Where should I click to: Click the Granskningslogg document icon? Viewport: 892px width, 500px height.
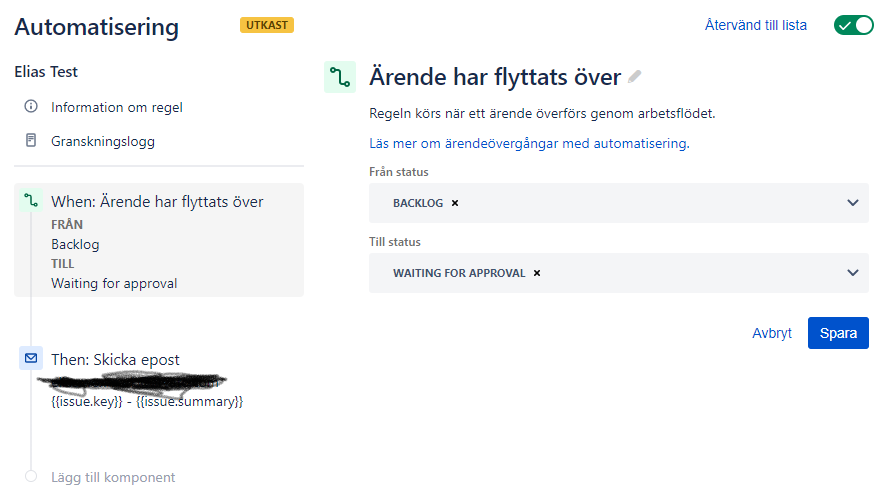click(x=31, y=141)
